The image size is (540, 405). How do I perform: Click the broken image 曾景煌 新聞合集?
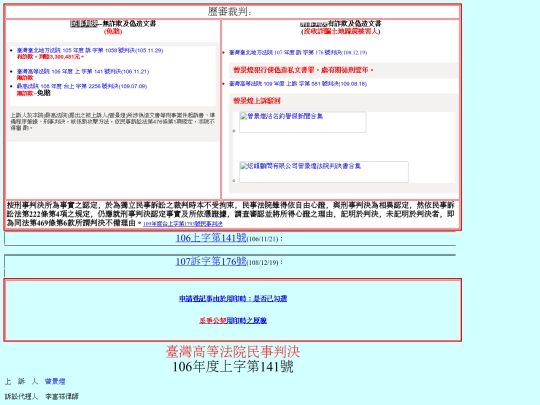(x=302, y=122)
